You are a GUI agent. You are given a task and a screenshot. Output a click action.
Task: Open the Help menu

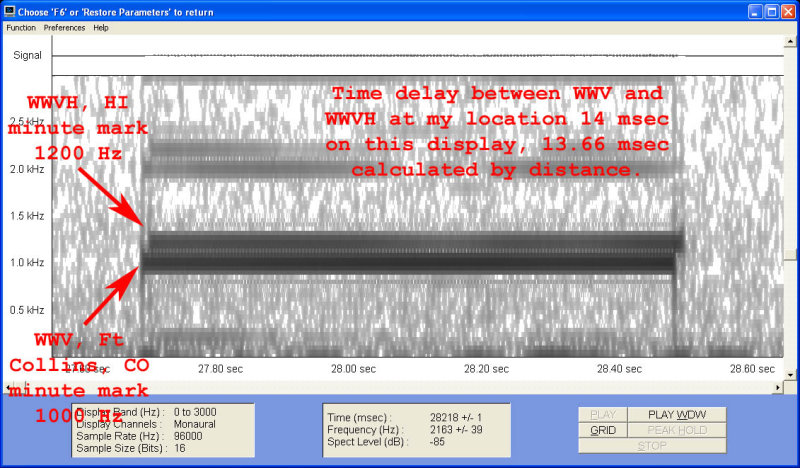101,28
